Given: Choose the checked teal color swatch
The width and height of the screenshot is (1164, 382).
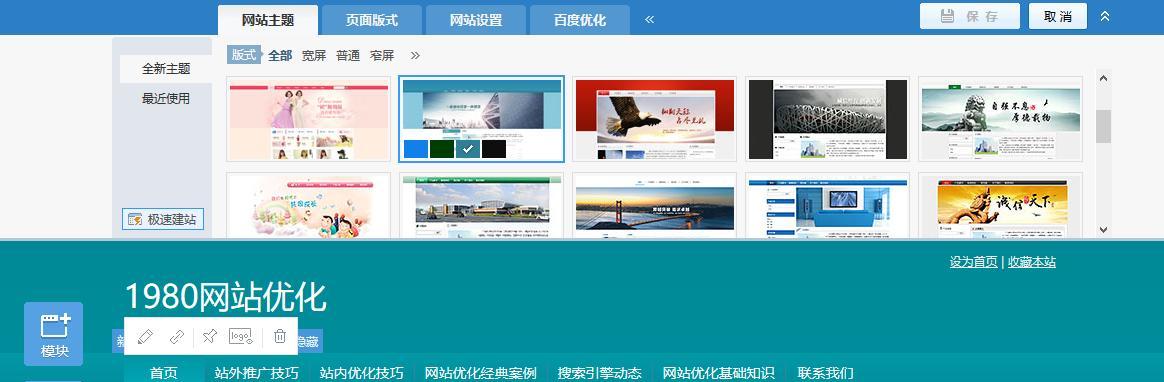Looking at the screenshot, I should [468, 148].
